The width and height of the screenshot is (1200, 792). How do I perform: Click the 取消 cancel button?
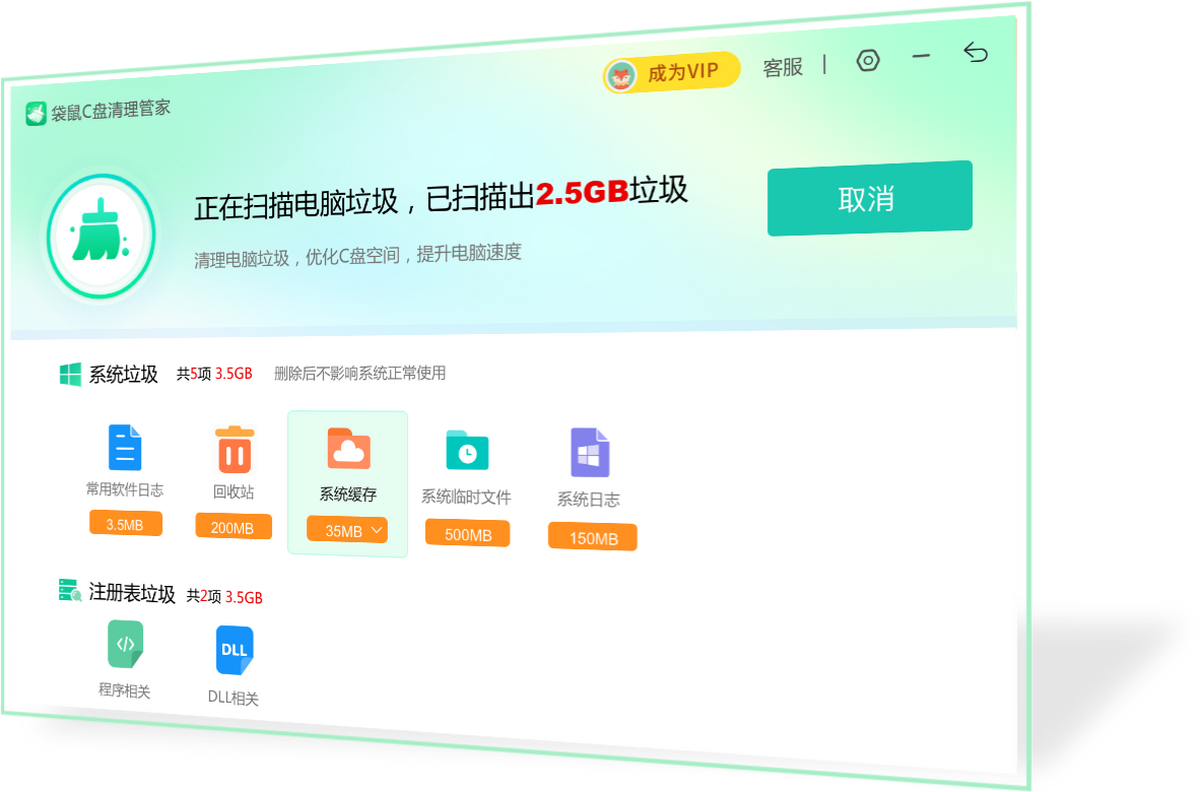tap(869, 199)
